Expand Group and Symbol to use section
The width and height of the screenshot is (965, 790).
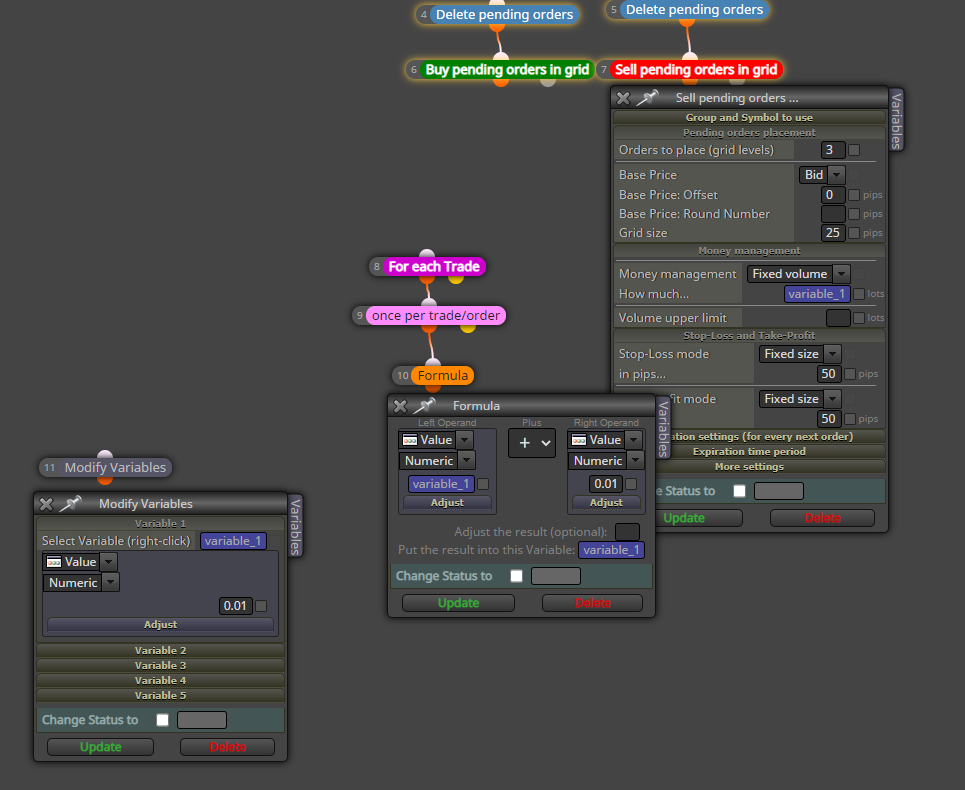pyautogui.click(x=749, y=118)
